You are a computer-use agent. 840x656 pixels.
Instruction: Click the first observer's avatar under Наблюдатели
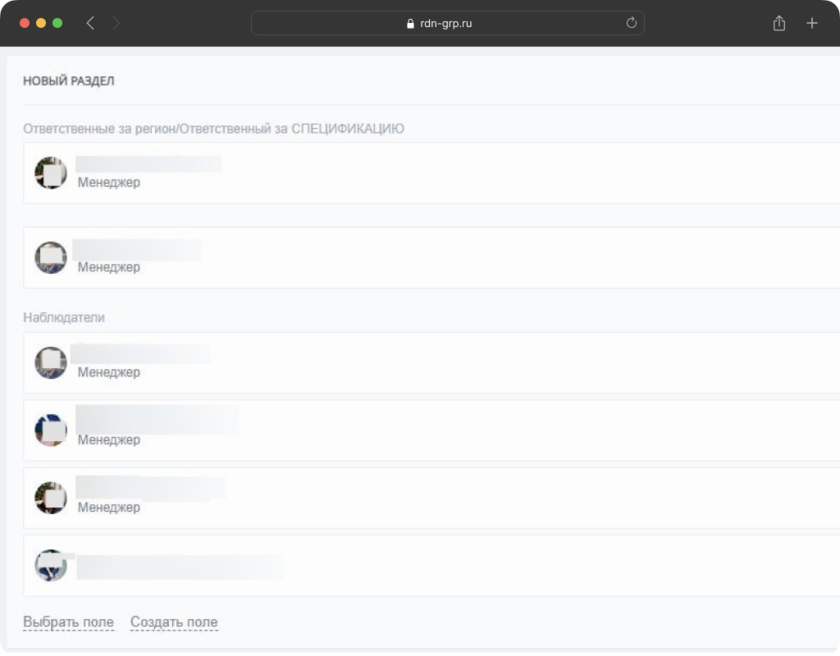pos(51,362)
